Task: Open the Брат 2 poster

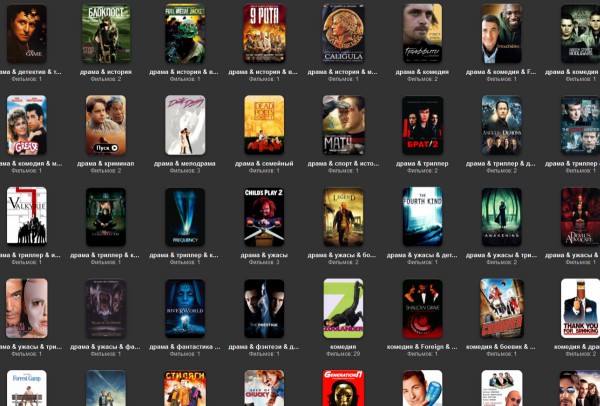Action: [x=423, y=125]
